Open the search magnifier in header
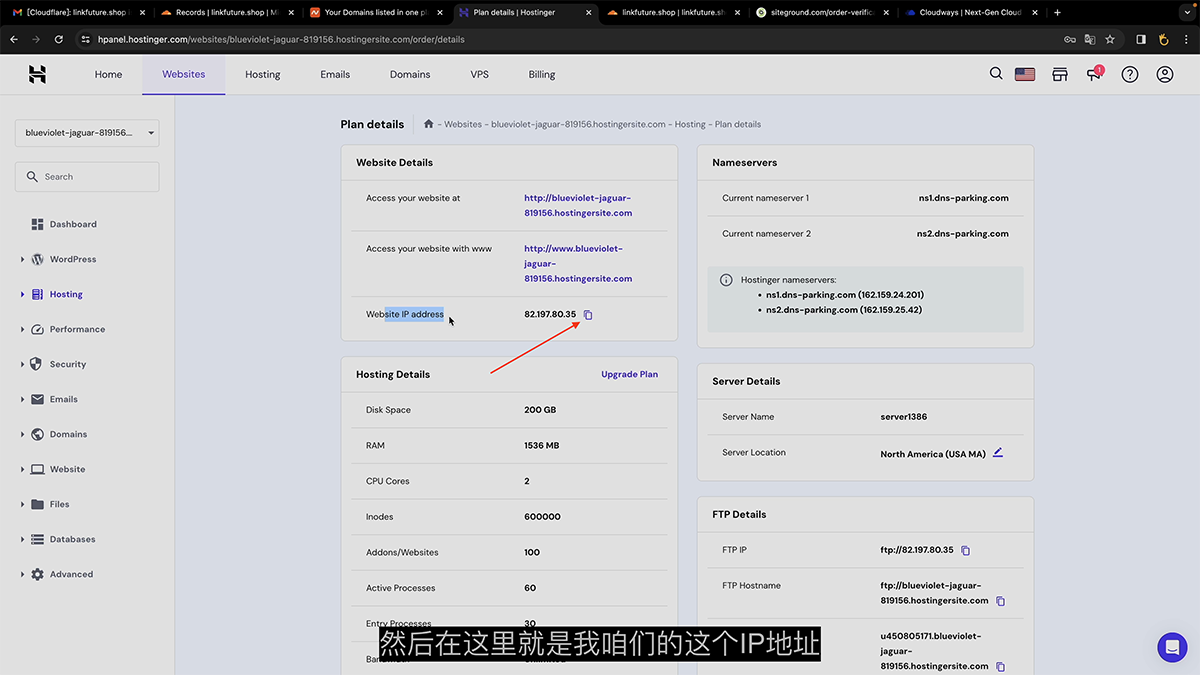1200x675 pixels. pos(996,73)
